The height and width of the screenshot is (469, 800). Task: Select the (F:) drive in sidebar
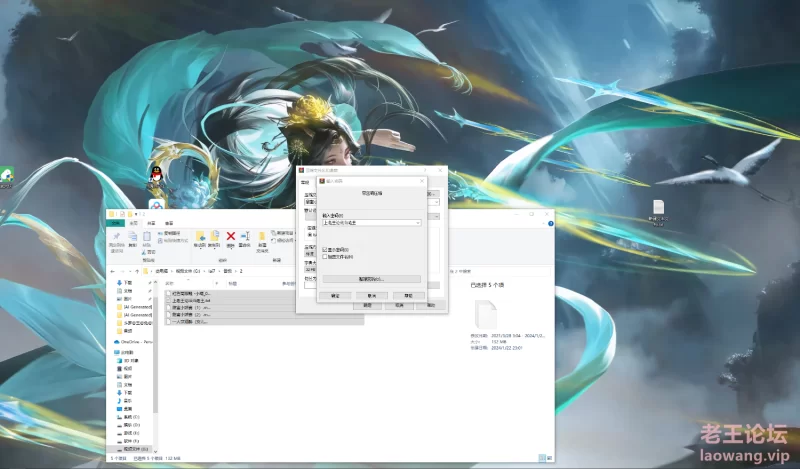pos(129,440)
